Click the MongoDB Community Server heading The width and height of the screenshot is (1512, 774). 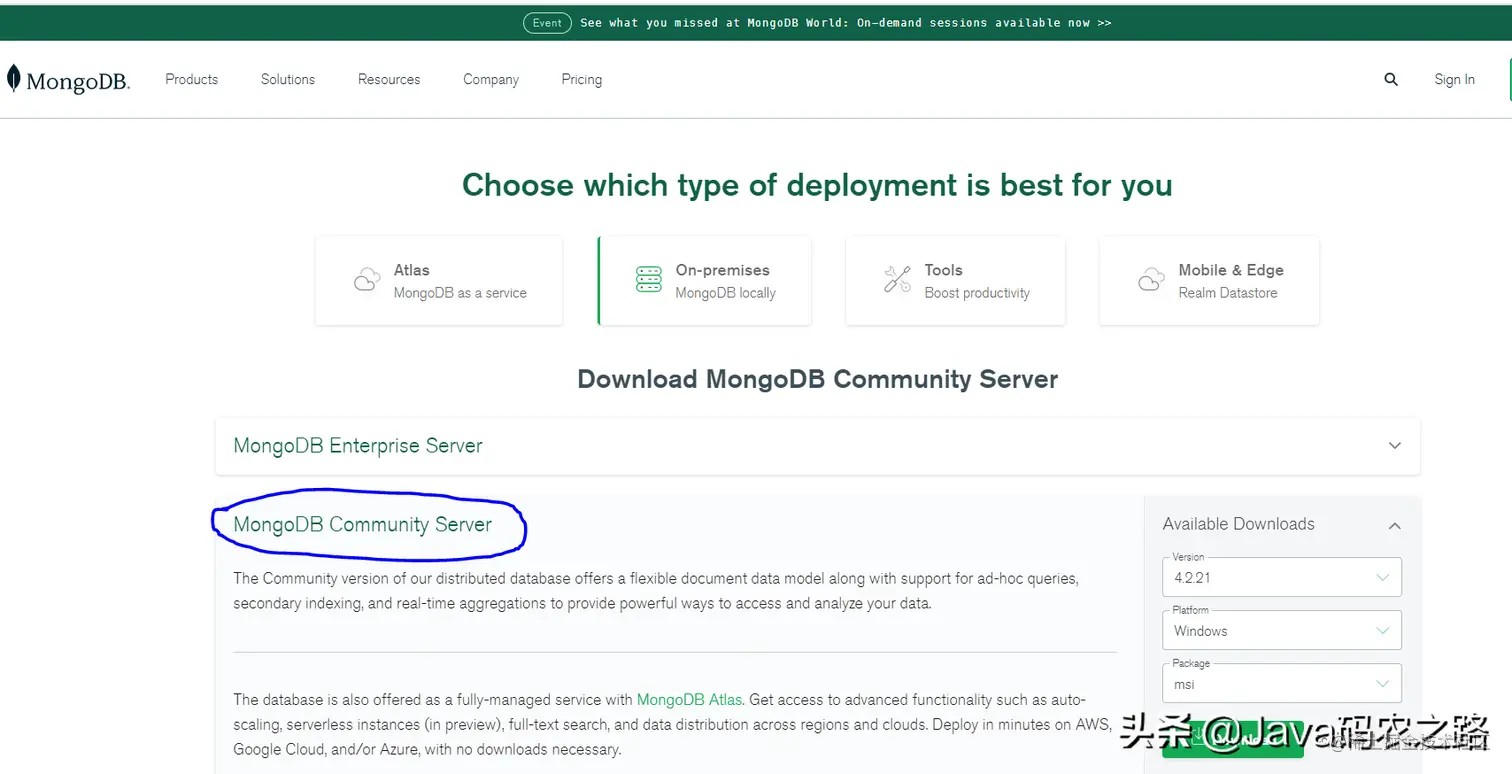click(x=363, y=524)
